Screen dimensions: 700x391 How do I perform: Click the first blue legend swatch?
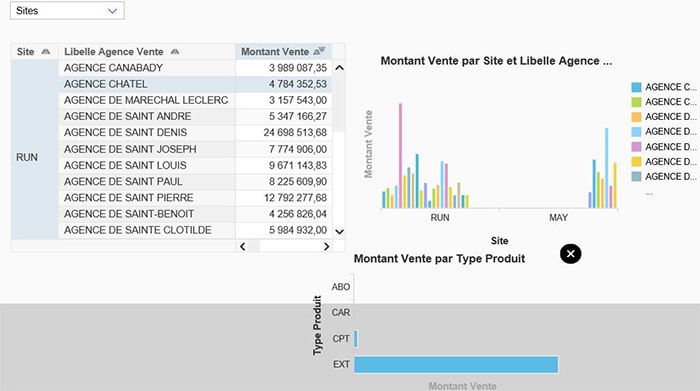(636, 87)
